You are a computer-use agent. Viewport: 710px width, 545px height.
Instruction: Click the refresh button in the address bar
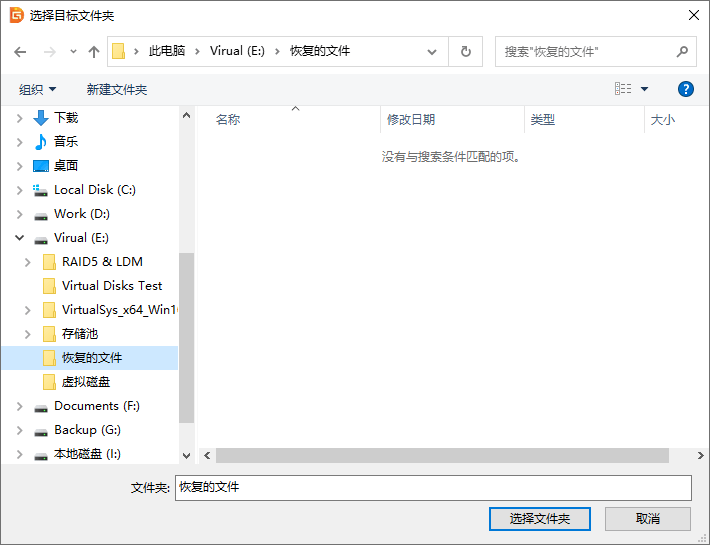465,52
